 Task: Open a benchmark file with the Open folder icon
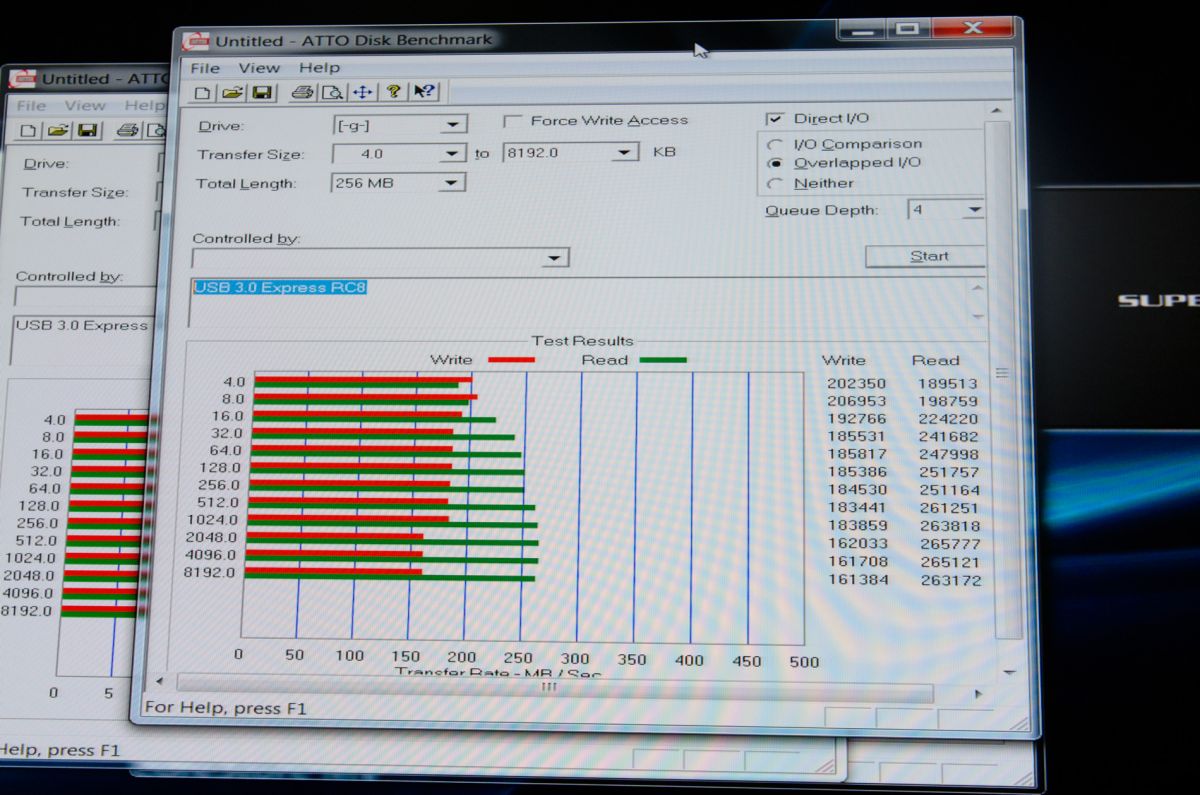click(232, 93)
